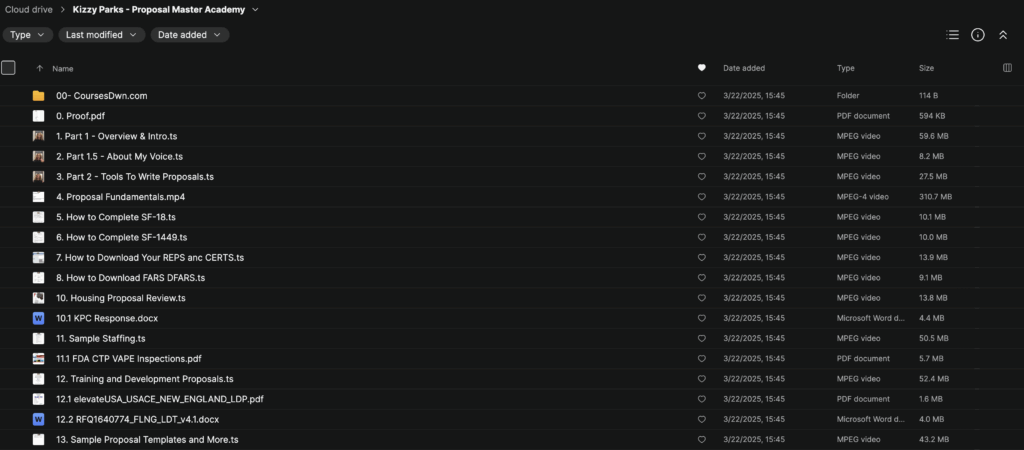This screenshot has width=1024, height=450.
Task: Click thumbnail of 1. Part 1 - Overview & Intro.ts
Action: [38, 136]
